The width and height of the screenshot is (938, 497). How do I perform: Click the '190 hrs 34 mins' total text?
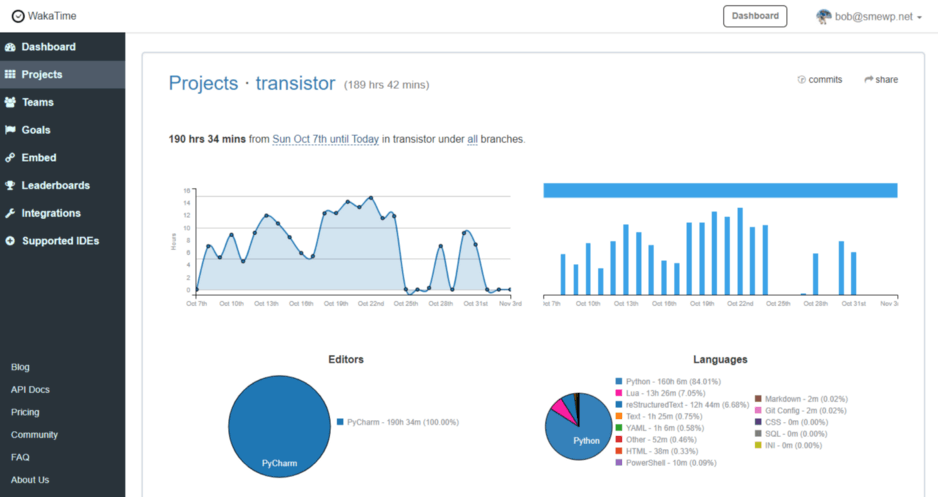207,139
